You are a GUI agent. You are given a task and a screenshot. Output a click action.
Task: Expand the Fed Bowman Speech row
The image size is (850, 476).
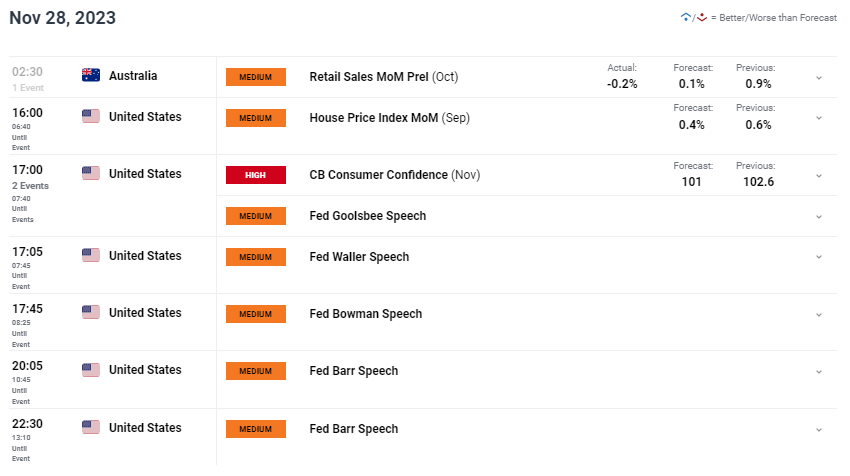tap(819, 314)
